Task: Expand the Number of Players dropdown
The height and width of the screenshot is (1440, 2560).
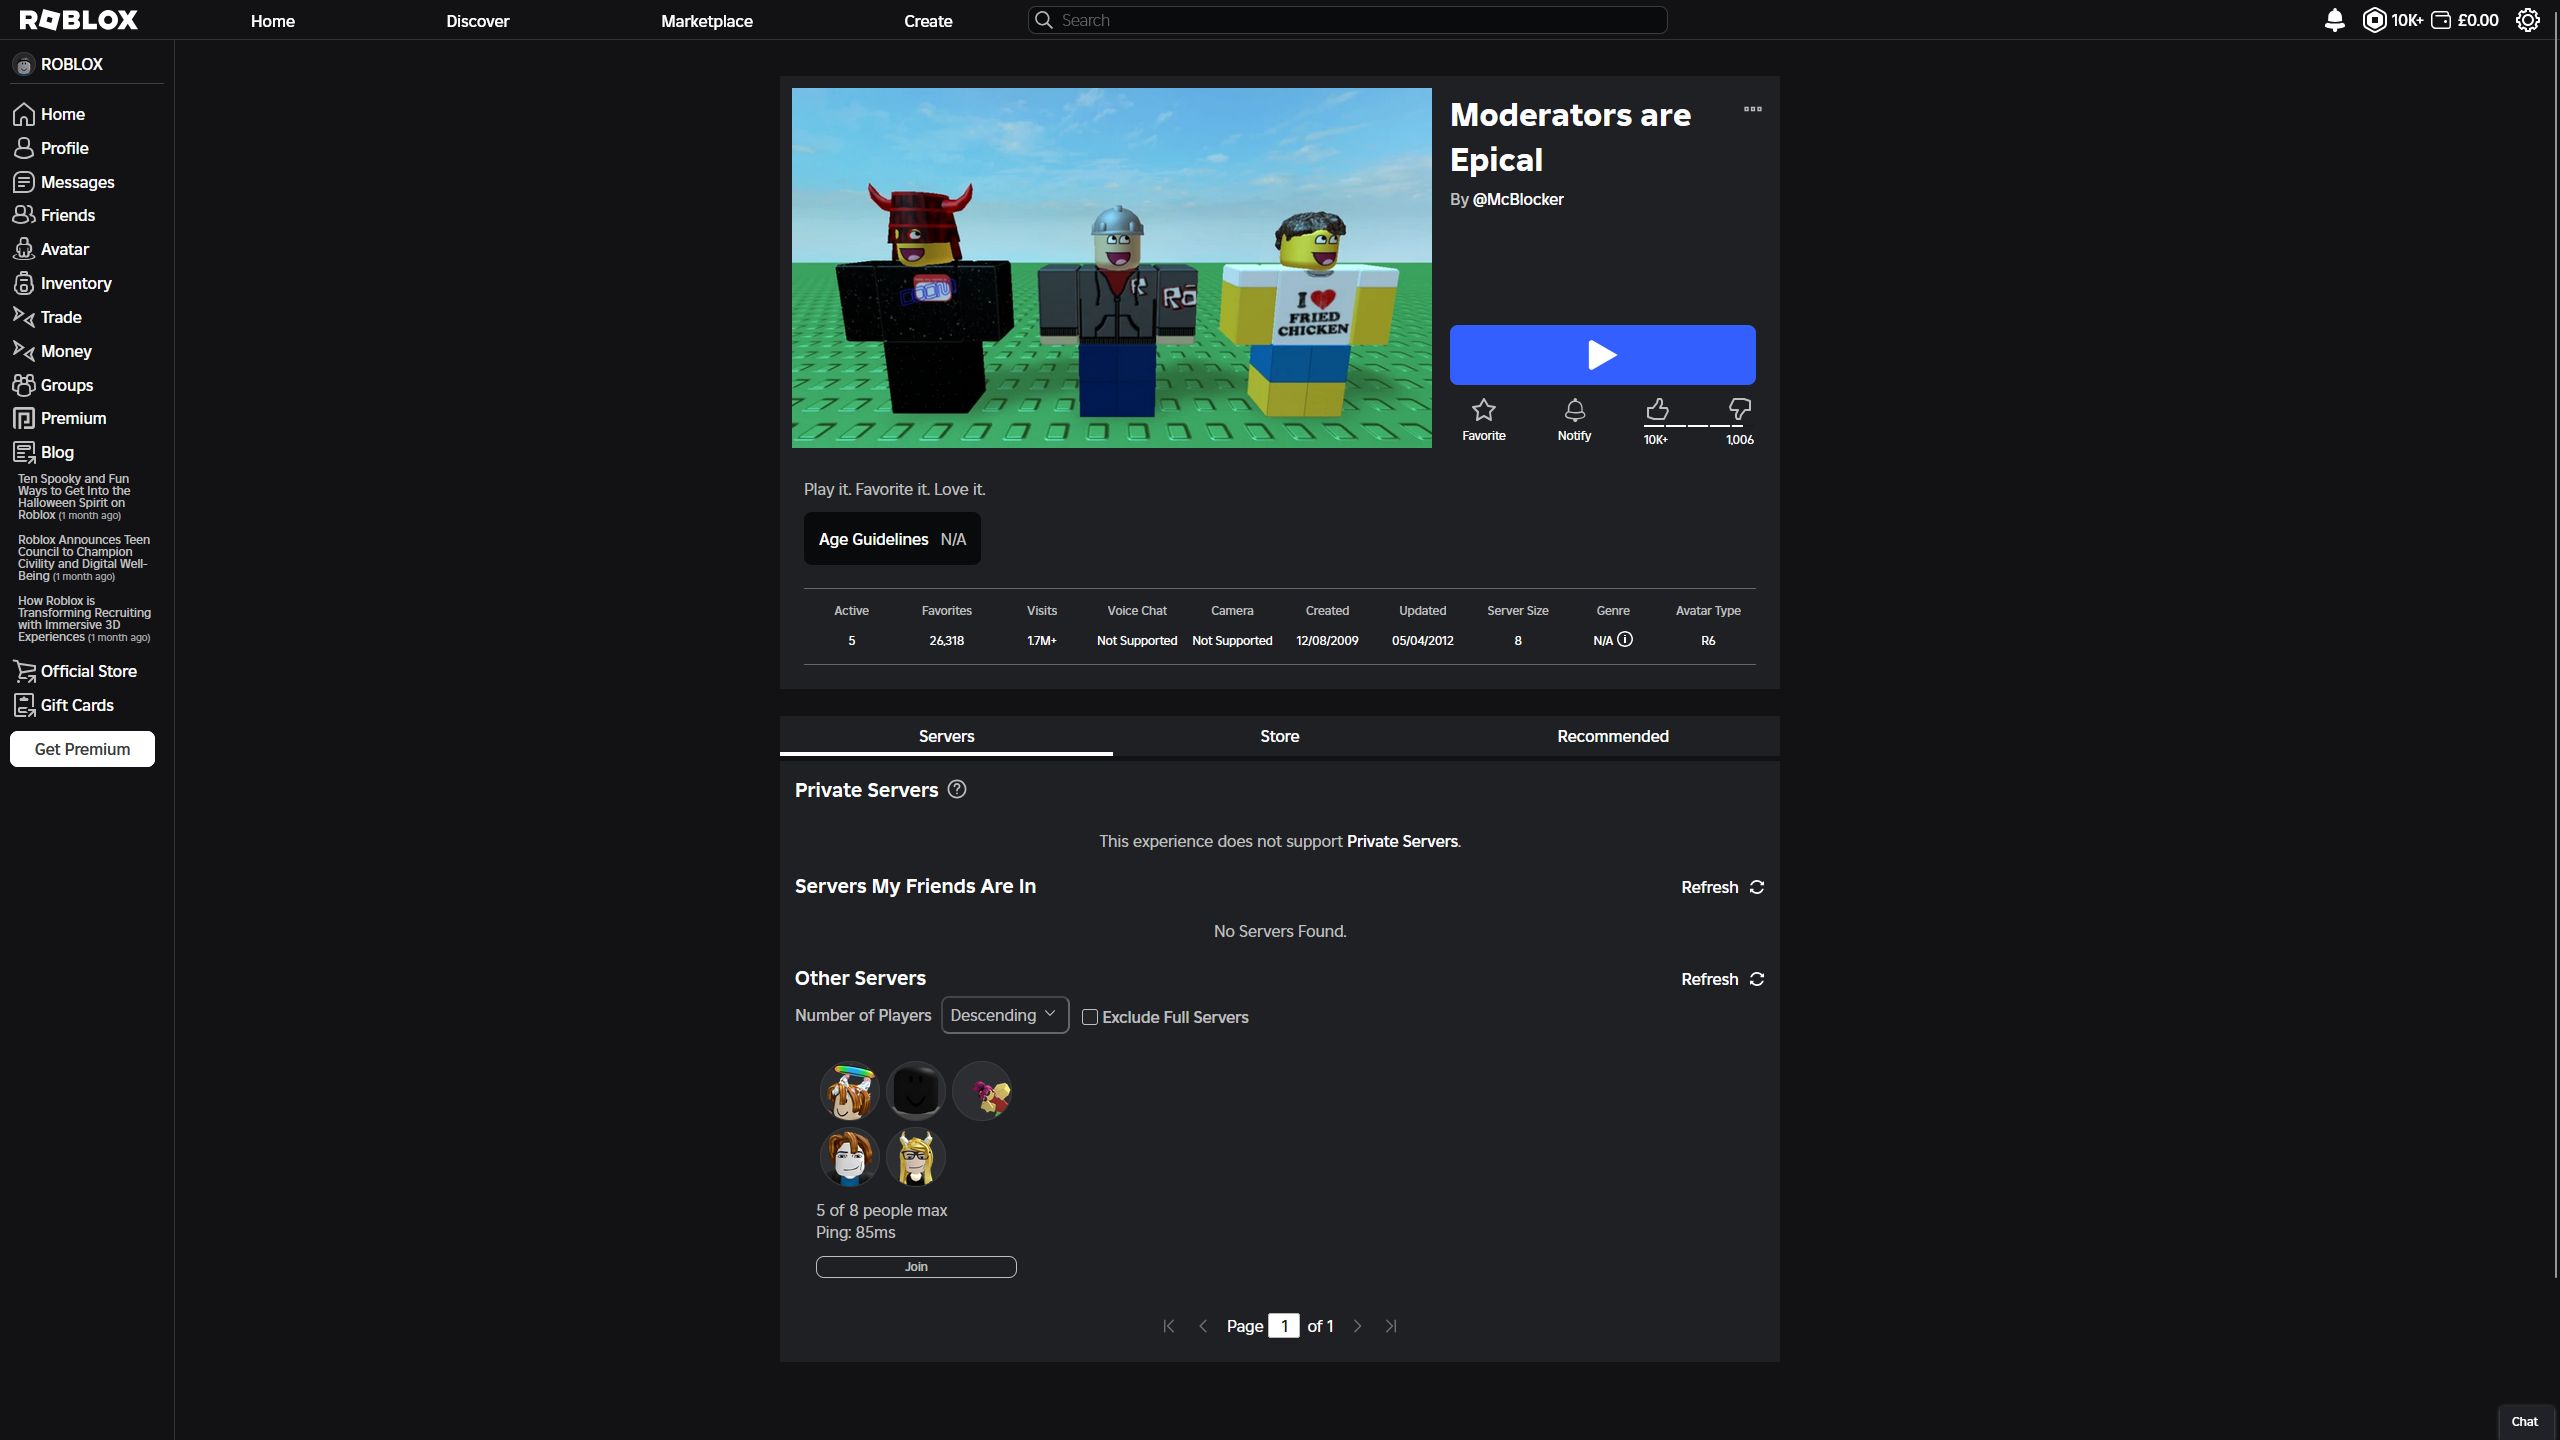Action: click(x=1004, y=1015)
